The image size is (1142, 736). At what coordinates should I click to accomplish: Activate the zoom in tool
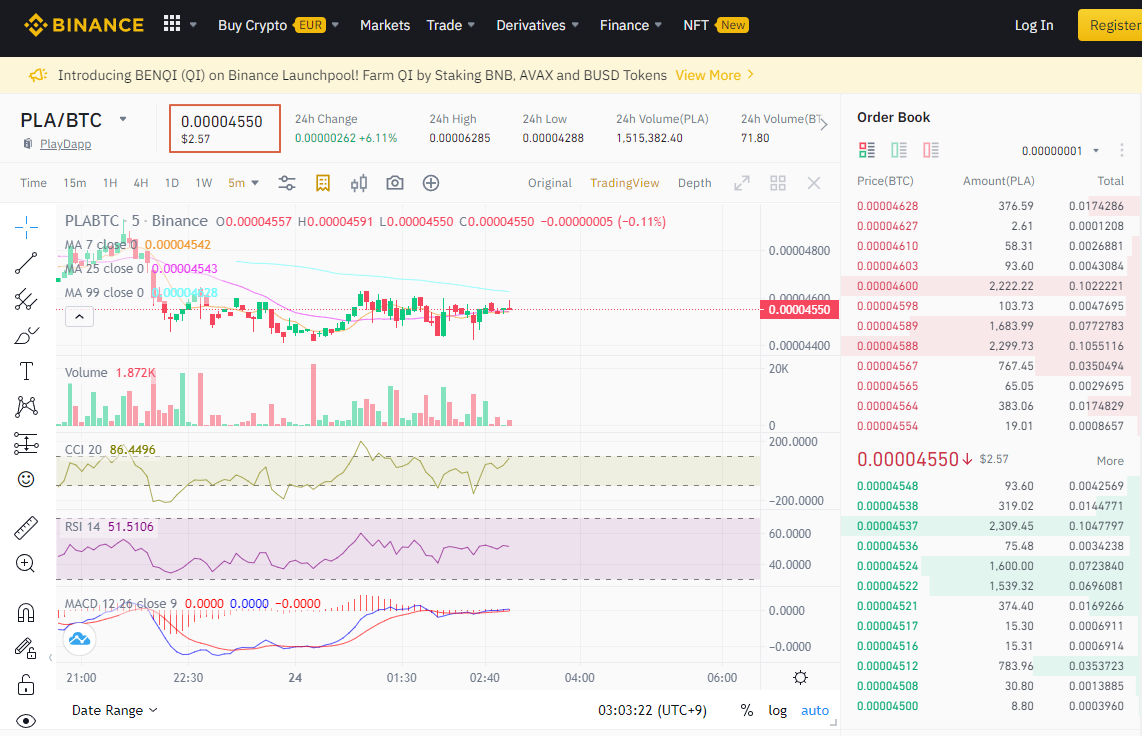coord(26,563)
